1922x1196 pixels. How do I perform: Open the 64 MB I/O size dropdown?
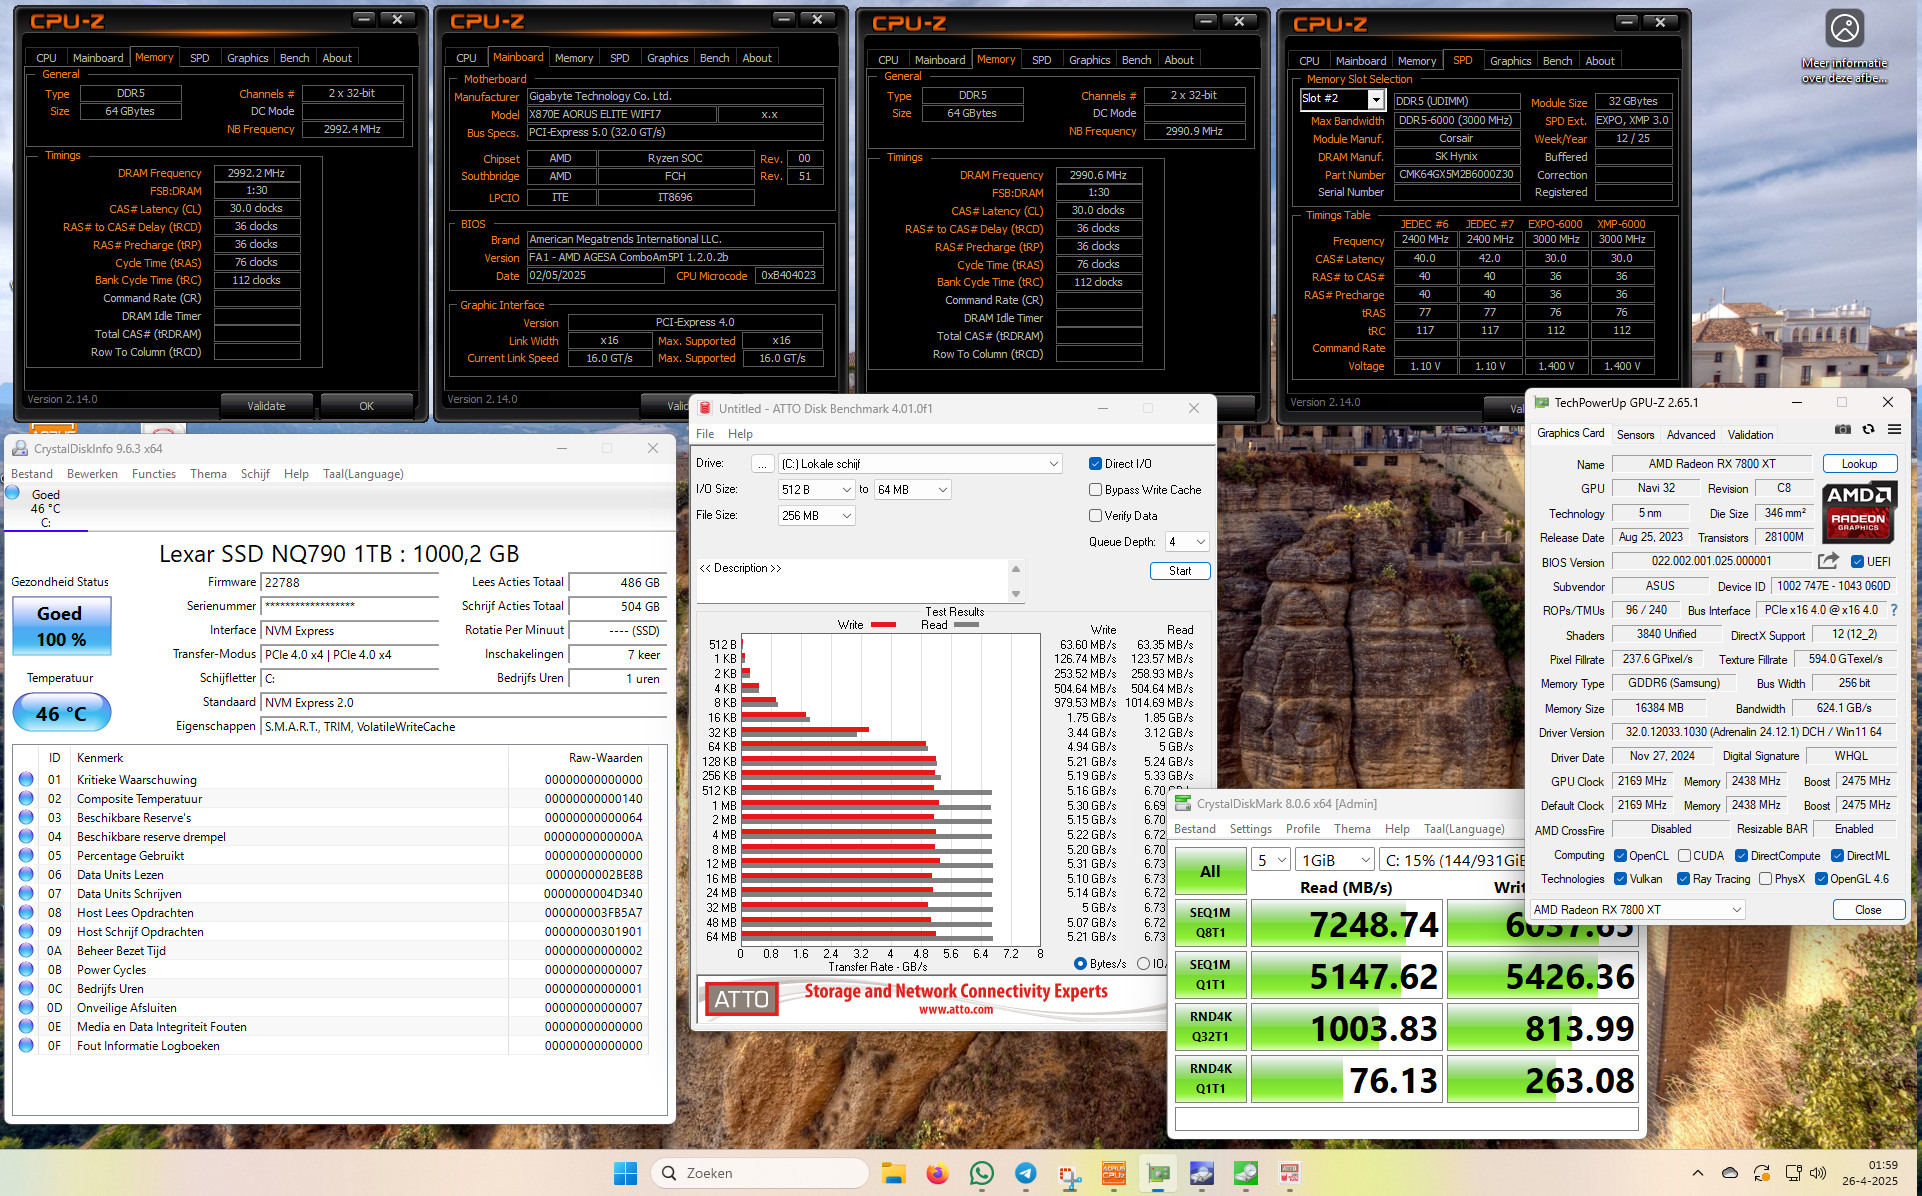pyautogui.click(x=912, y=489)
